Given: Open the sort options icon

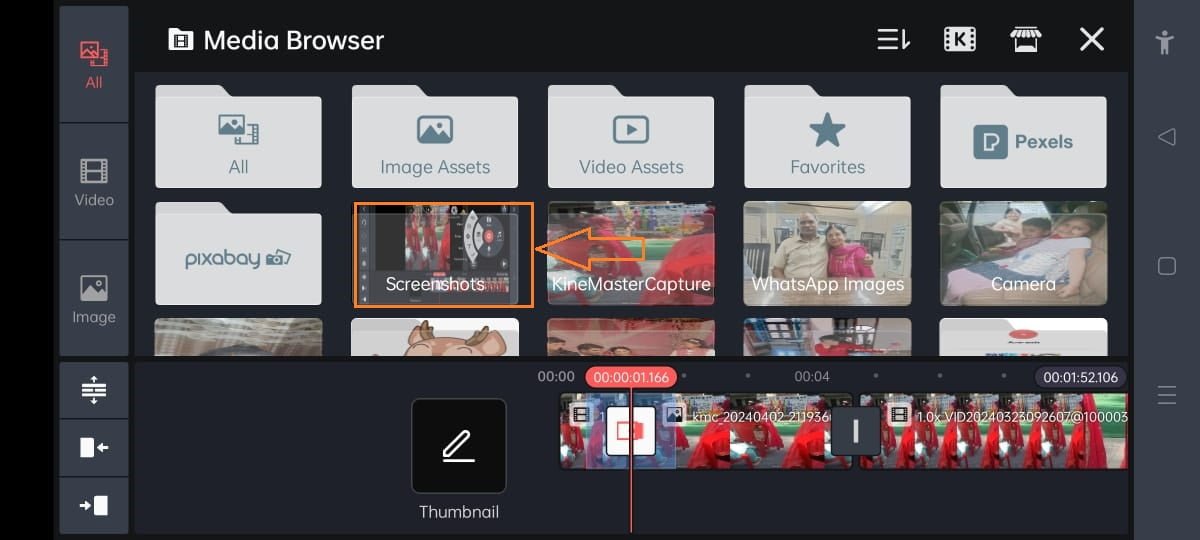Looking at the screenshot, I should tap(893, 40).
